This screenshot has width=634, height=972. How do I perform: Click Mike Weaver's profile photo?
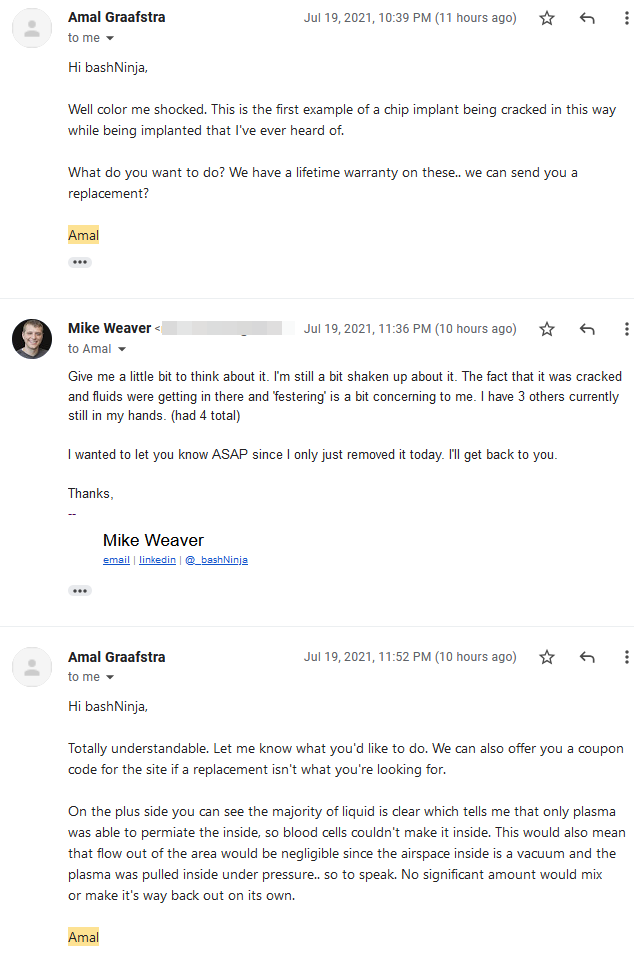(x=32, y=338)
